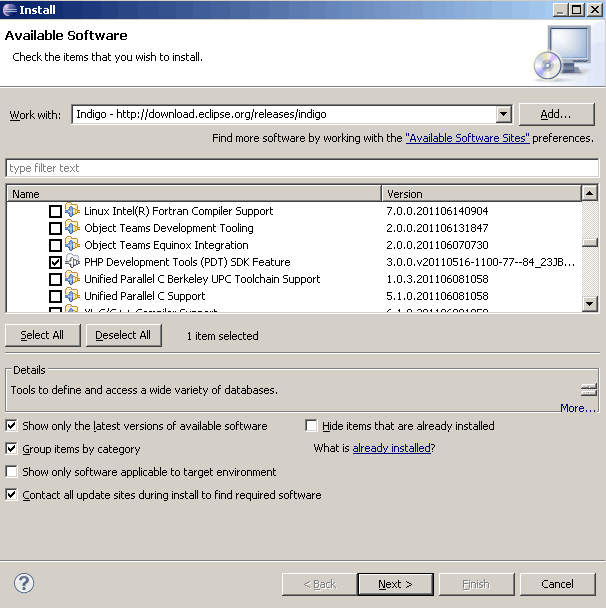Image resolution: width=606 pixels, height=608 pixels.
Task: Click version 1.0.3.201106081058 cell
Action: point(437,279)
